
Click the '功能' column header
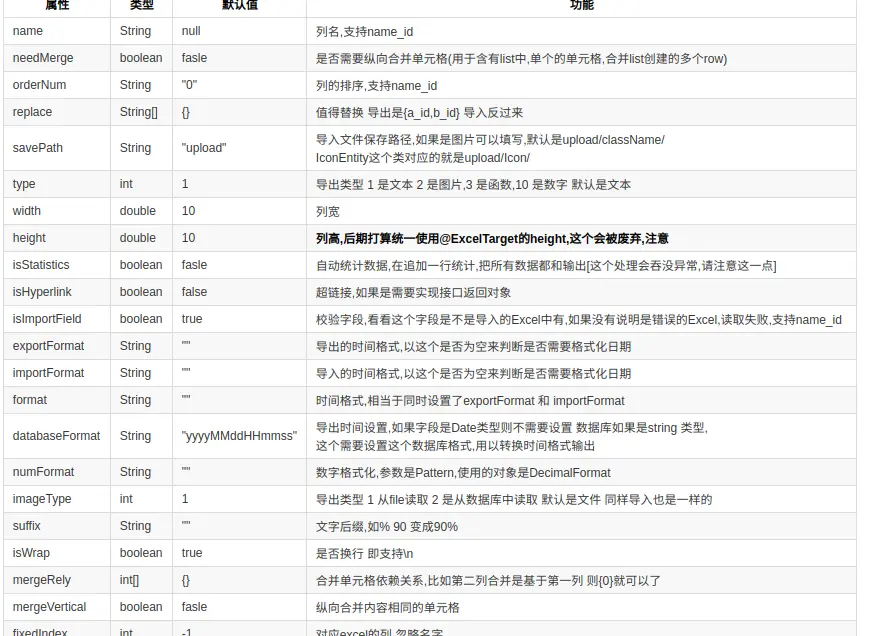pyautogui.click(x=581, y=6)
